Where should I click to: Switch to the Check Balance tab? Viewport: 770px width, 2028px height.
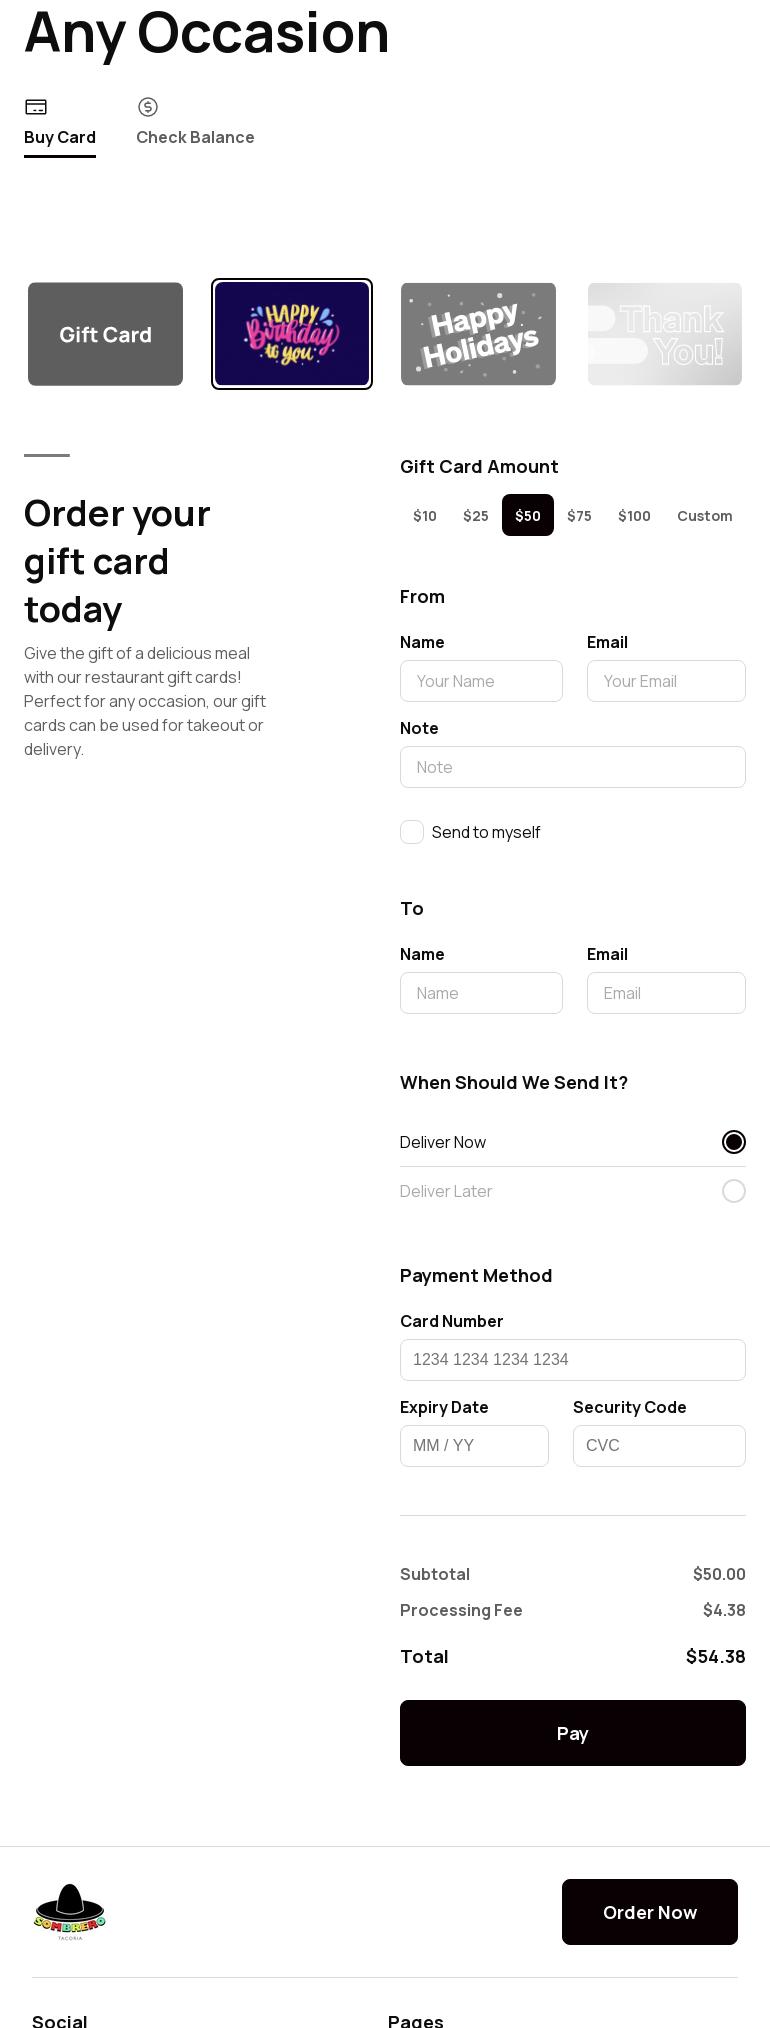click(x=195, y=137)
